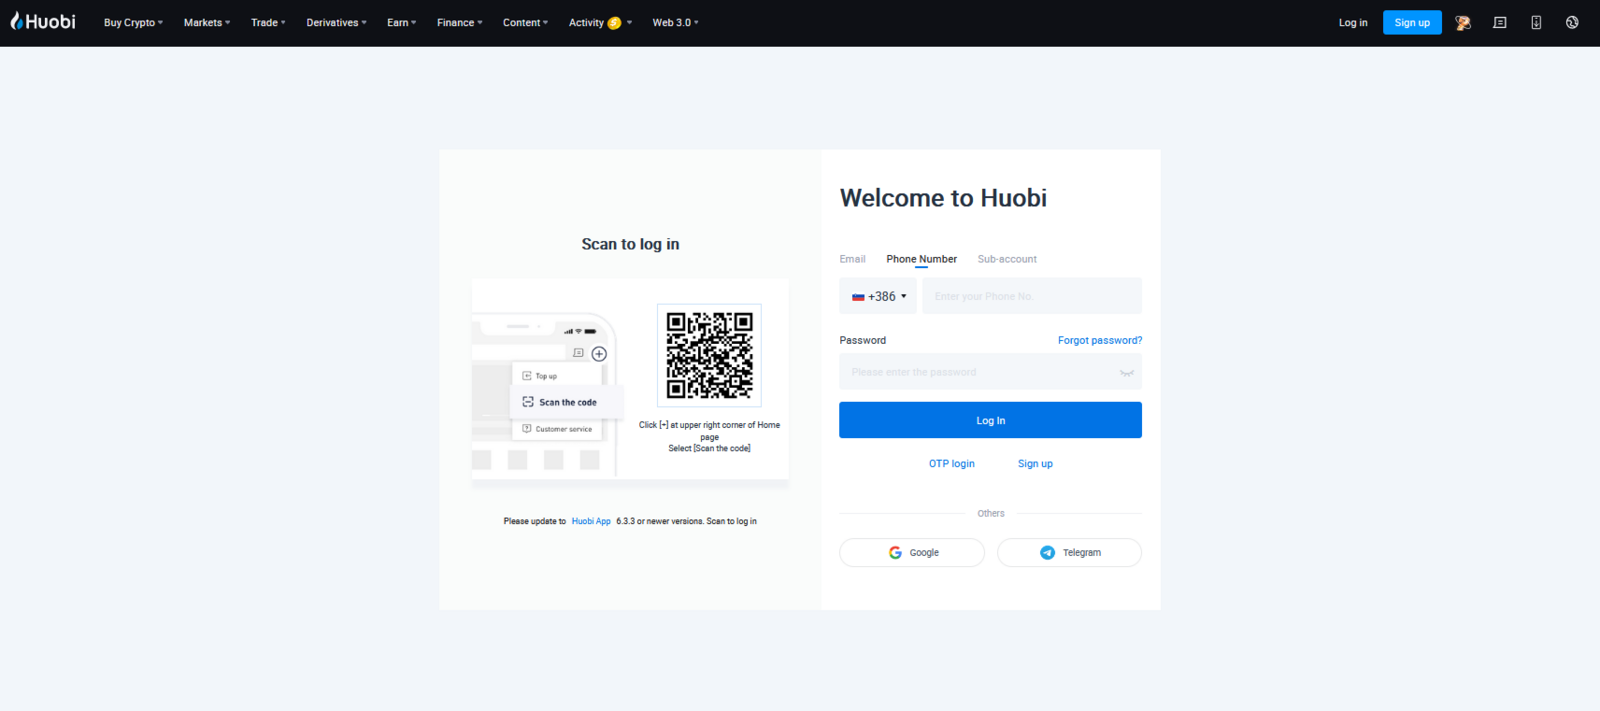Viewport: 1600px width, 711px height.
Task: Expand the Markets menu
Action: coord(207,22)
